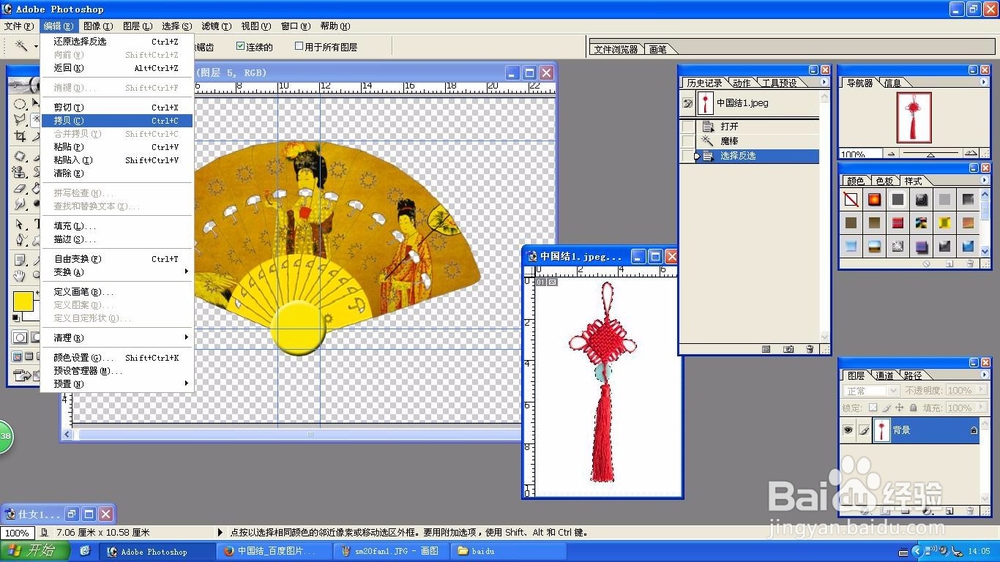
Task: Open the 文件浏览器 palette well tab
Action: pos(615,49)
